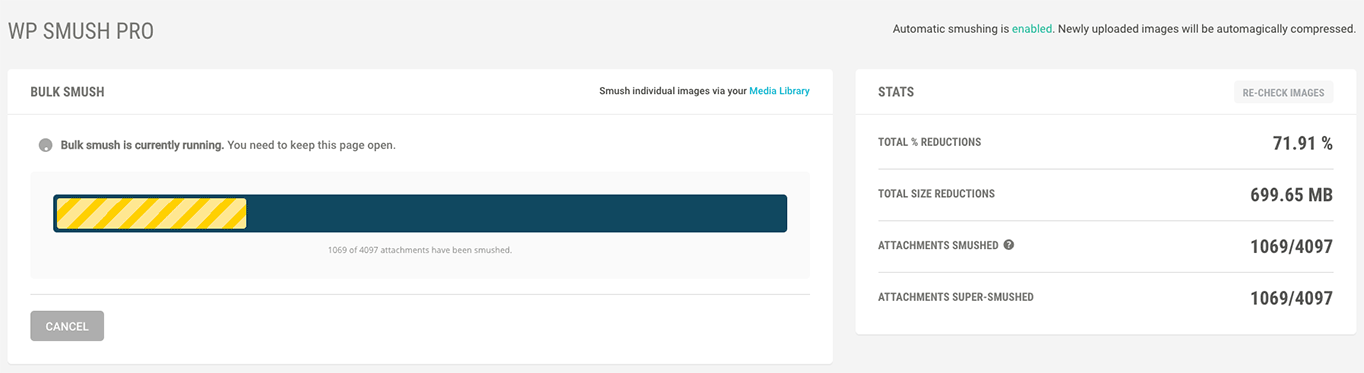Select the STATS panel heading

click(x=896, y=92)
